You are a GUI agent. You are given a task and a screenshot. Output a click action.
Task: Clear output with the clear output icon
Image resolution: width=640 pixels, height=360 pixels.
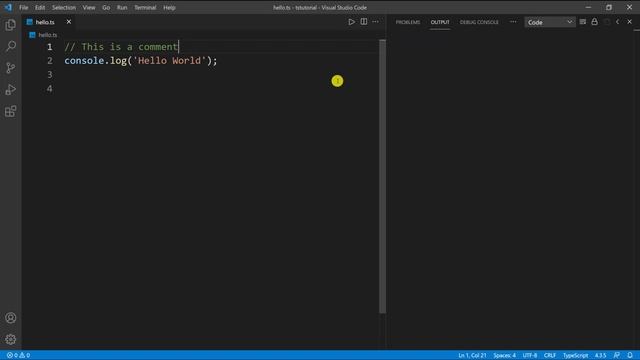(583, 22)
